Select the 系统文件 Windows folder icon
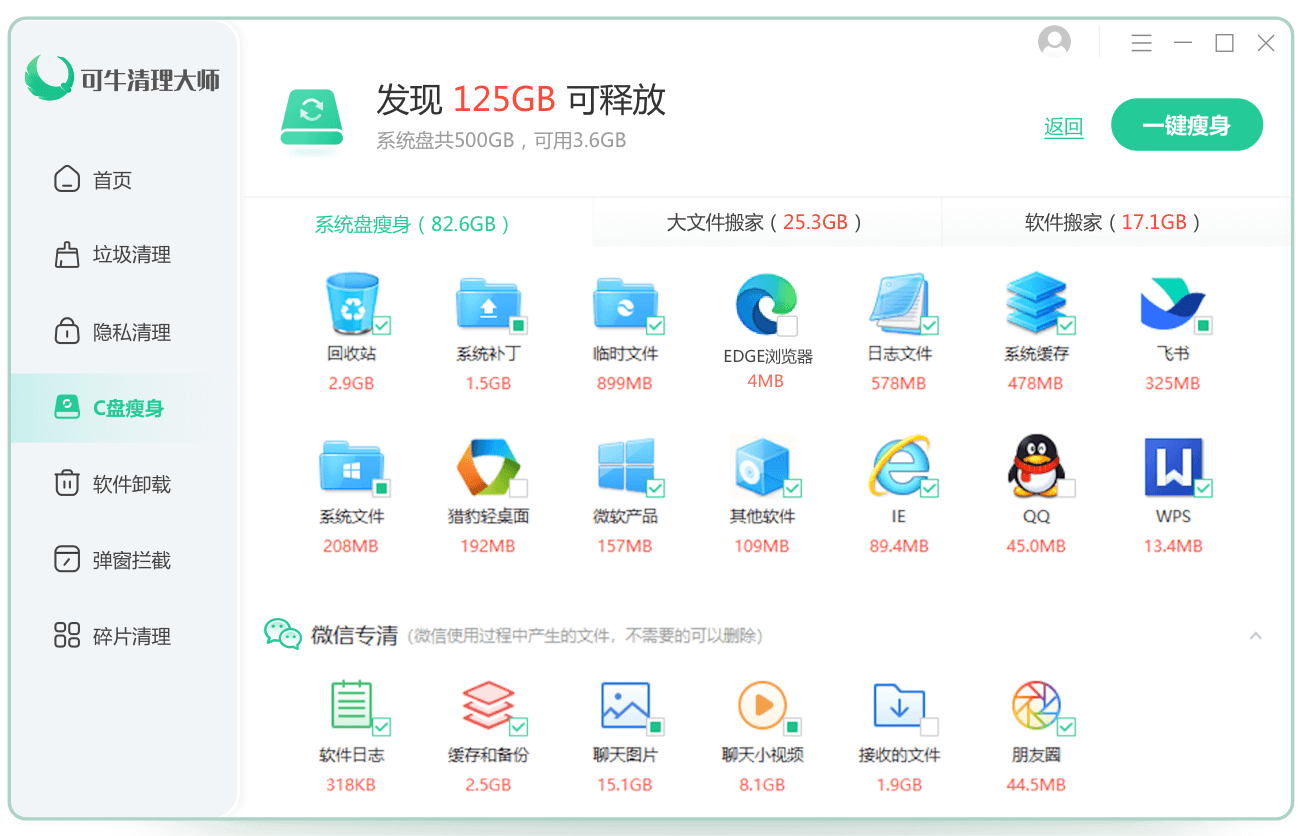This screenshot has height=836, width=1300. pyautogui.click(x=351, y=467)
